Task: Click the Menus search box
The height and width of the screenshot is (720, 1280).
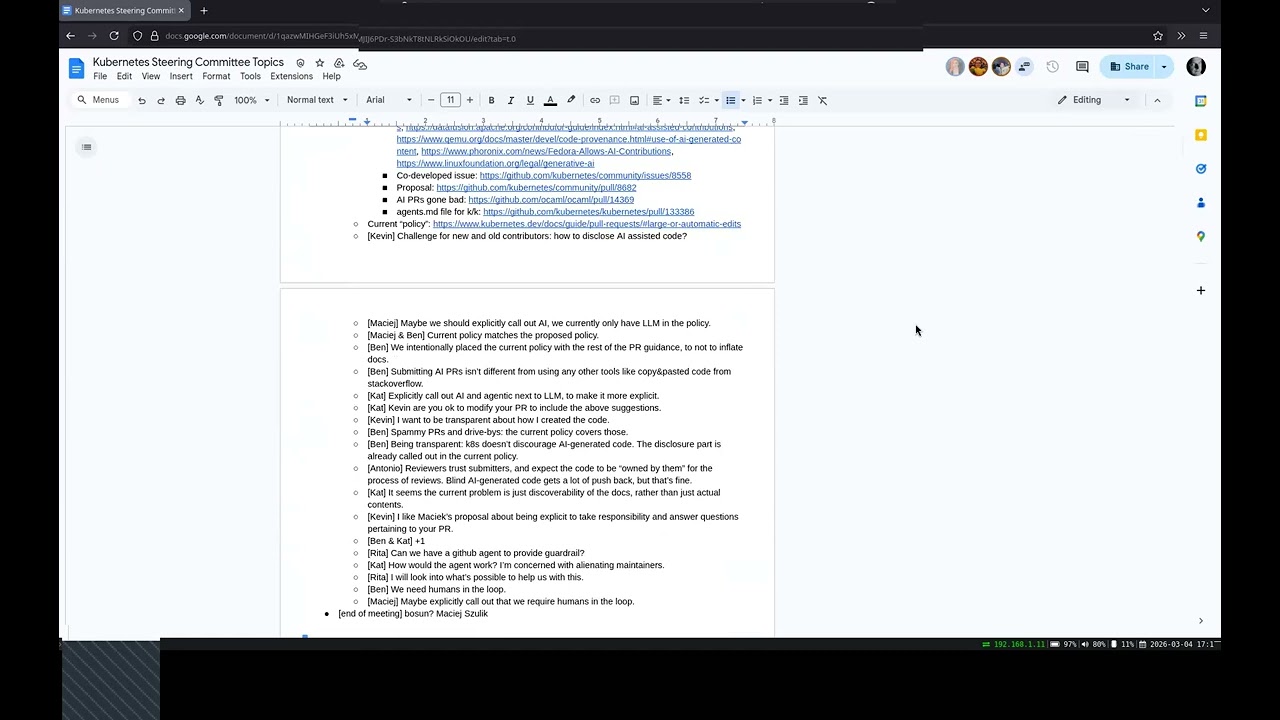Action: (x=99, y=100)
